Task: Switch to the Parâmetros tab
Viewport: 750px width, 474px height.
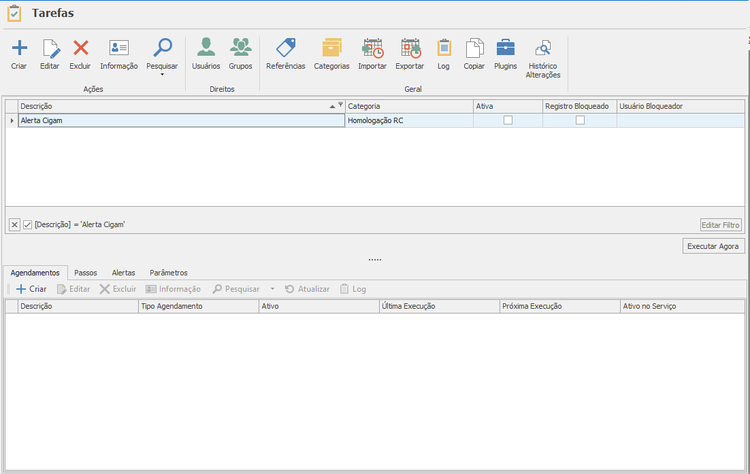Action: (168, 273)
